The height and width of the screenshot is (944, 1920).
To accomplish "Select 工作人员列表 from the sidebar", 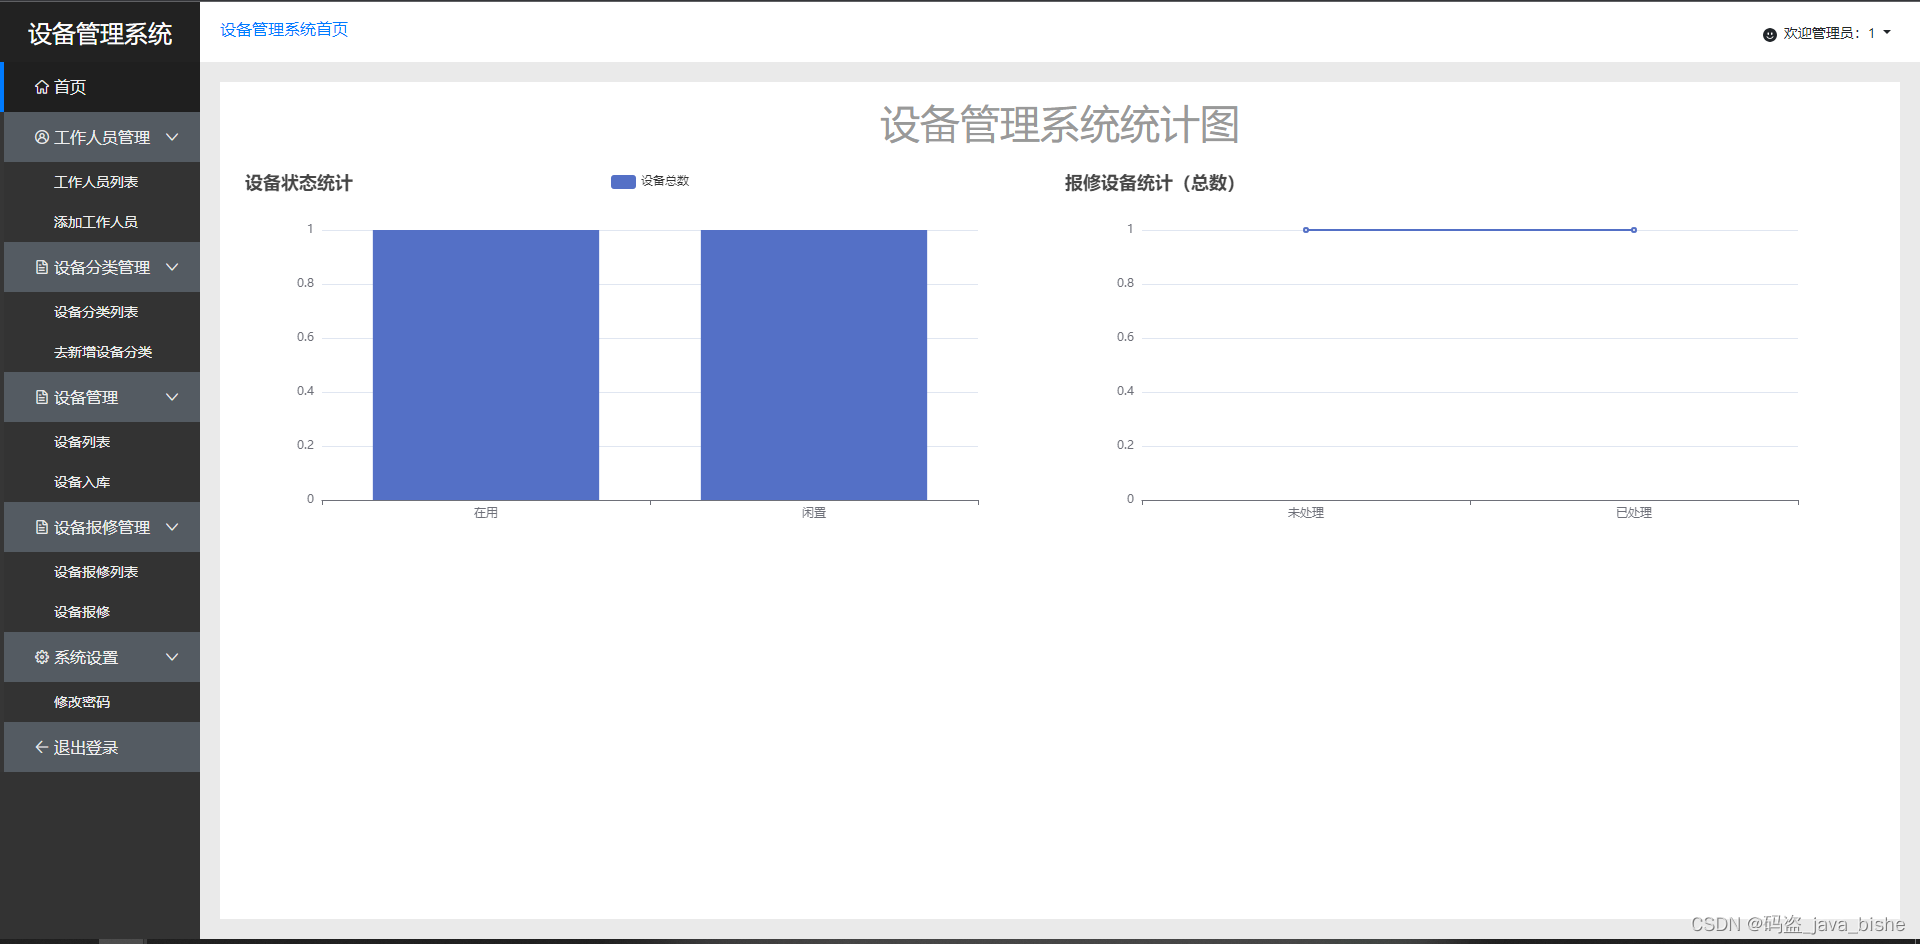I will point(96,182).
